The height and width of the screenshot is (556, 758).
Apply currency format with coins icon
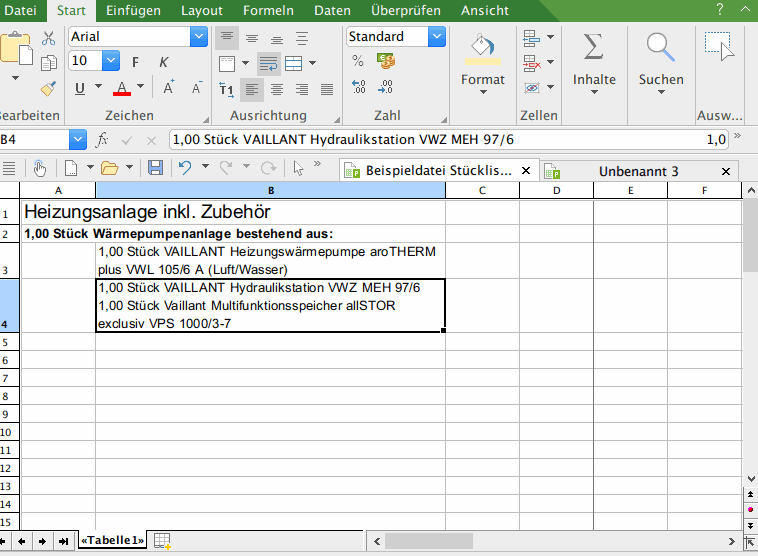click(386, 61)
